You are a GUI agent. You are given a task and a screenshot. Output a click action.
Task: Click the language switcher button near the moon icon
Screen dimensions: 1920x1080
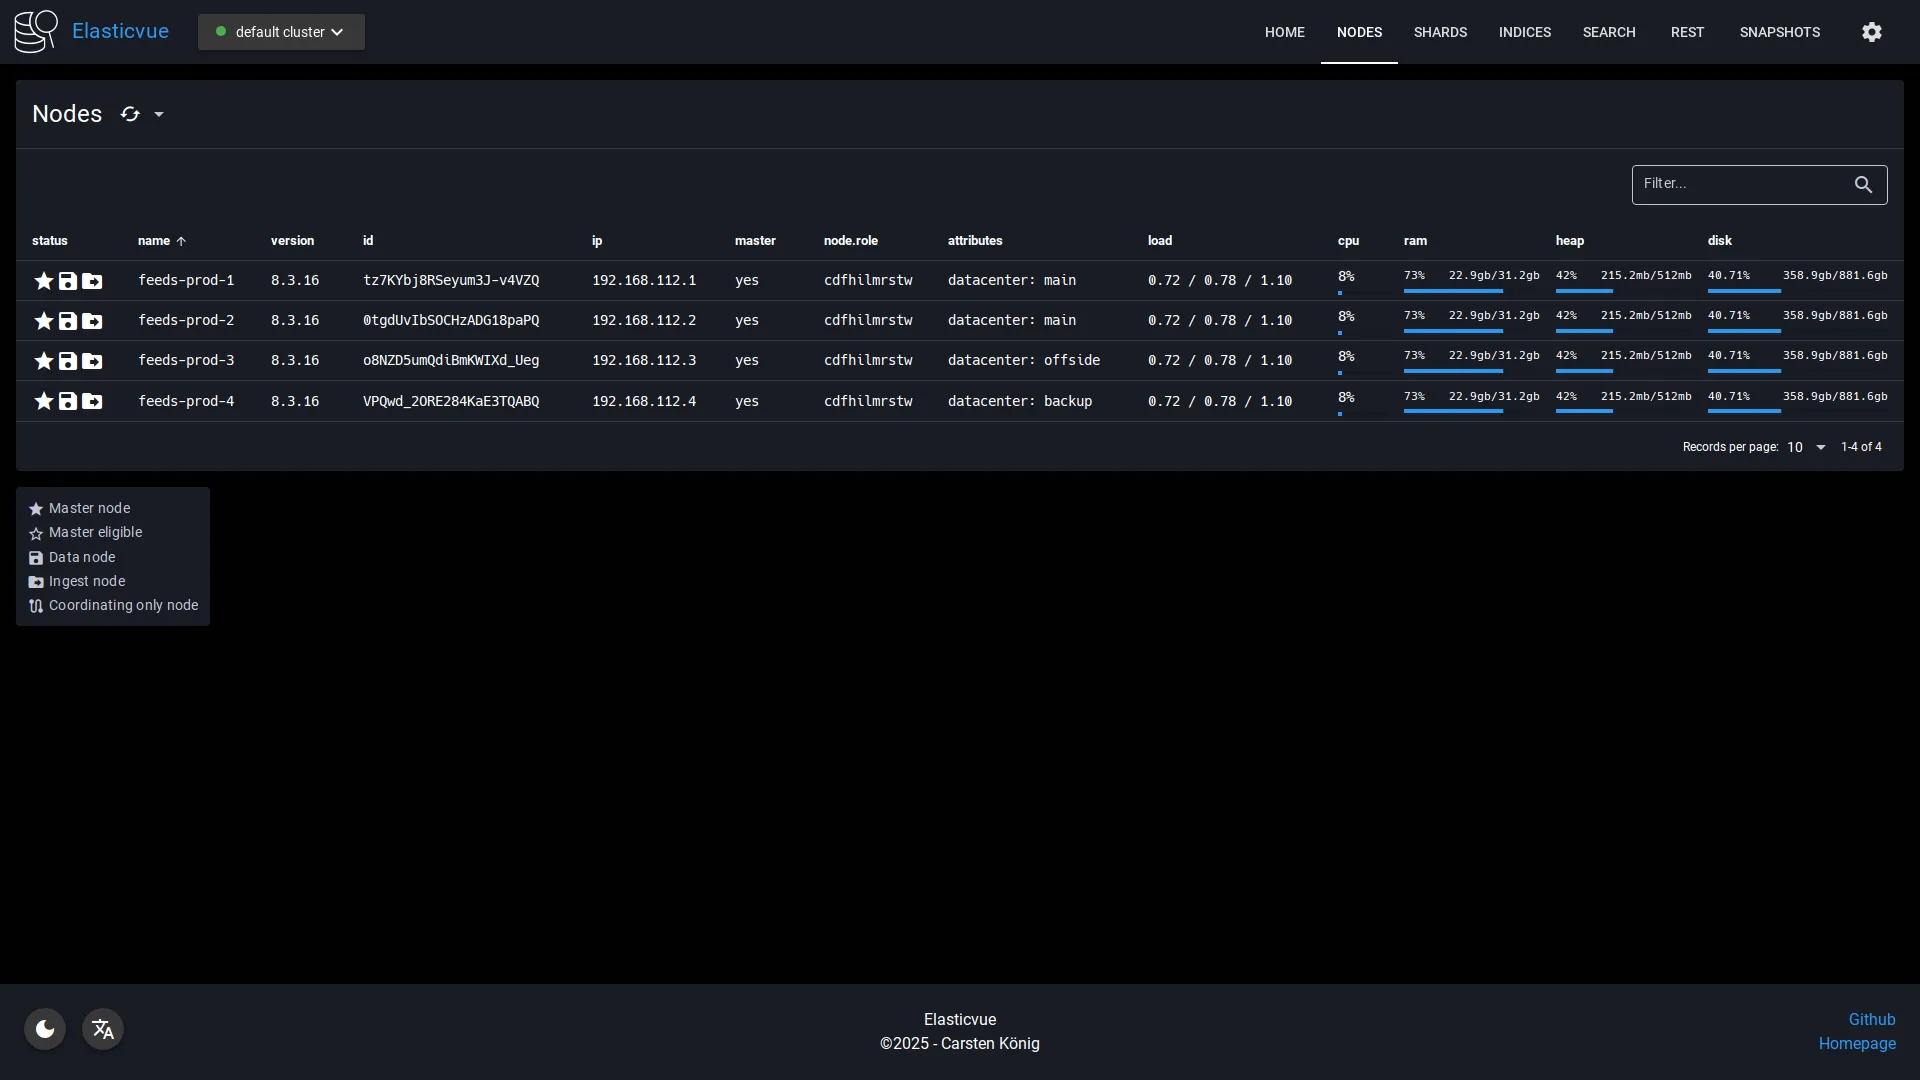click(102, 1029)
